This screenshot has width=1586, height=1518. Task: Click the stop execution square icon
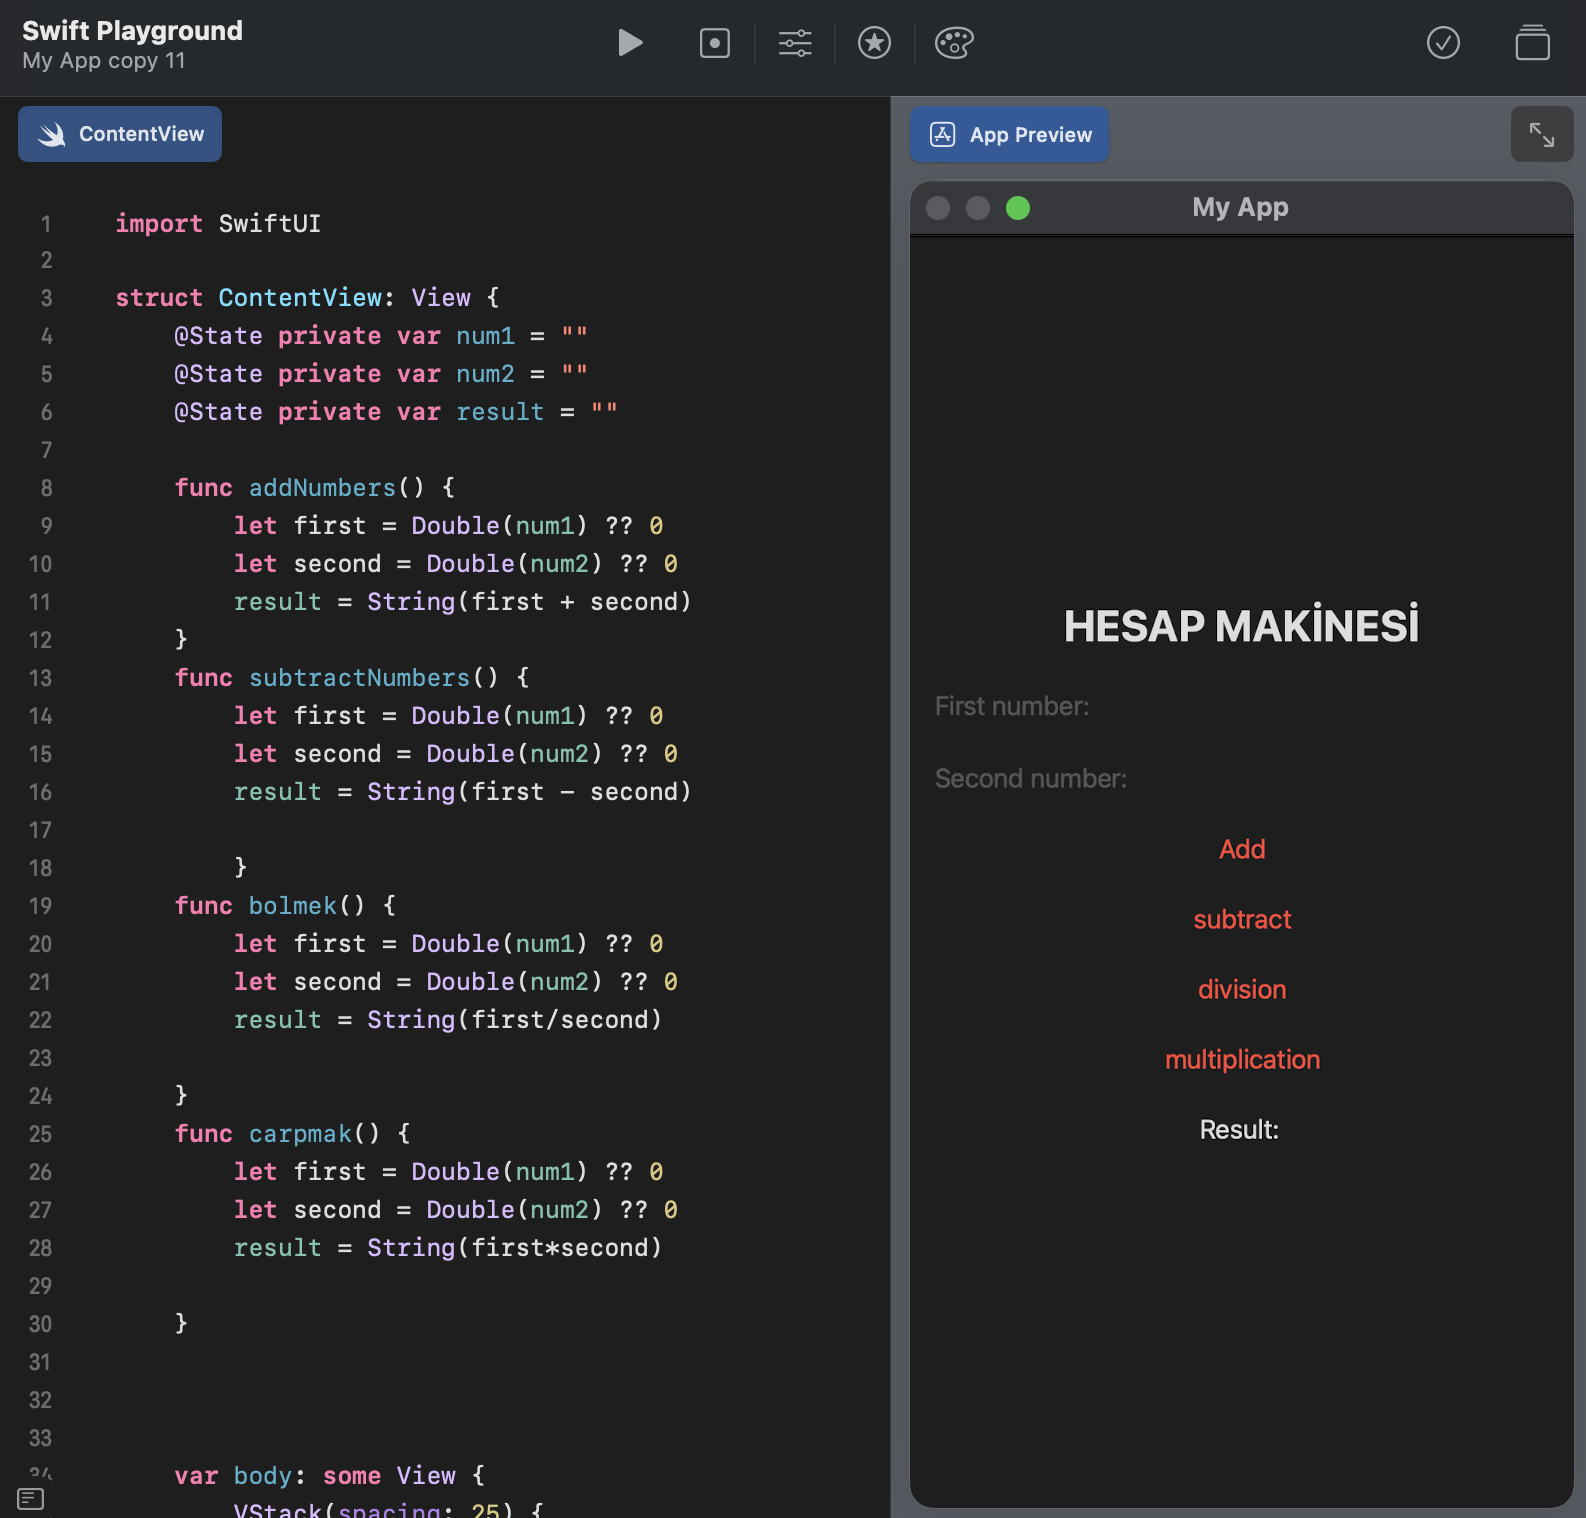(x=714, y=43)
